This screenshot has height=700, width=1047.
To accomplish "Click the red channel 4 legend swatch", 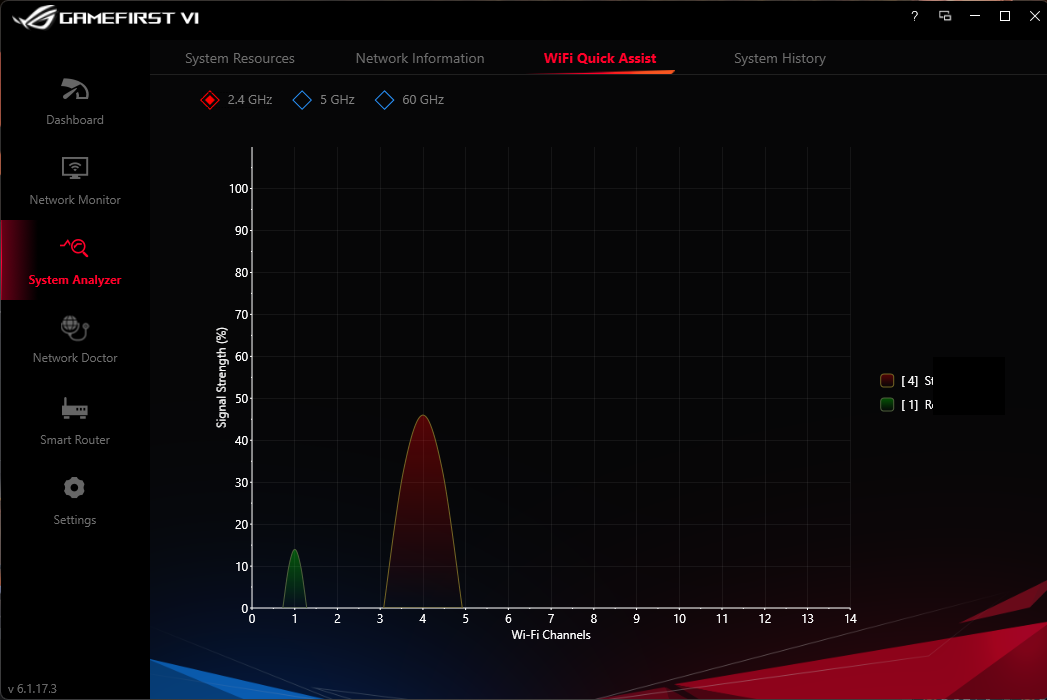I will (x=887, y=381).
